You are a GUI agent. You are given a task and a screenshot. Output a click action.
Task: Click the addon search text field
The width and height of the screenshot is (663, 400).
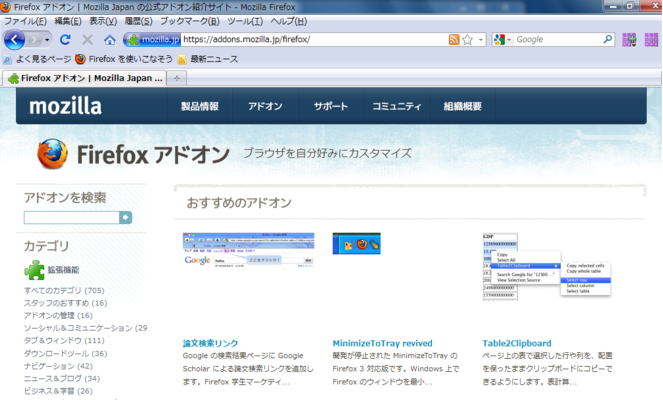[x=71, y=217]
